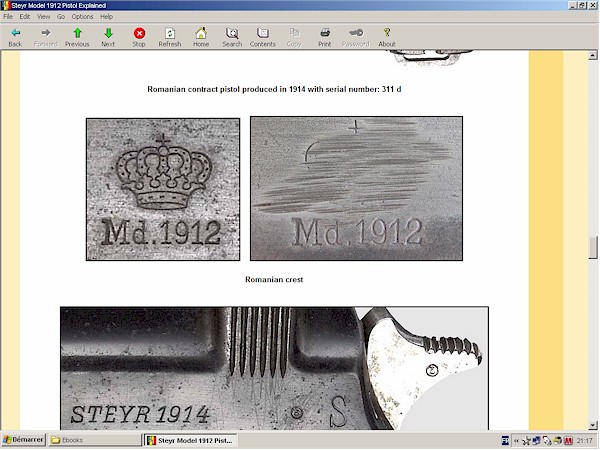Click the Romanian contract pistol caption text
This screenshot has width=600, height=450.
coord(274,89)
